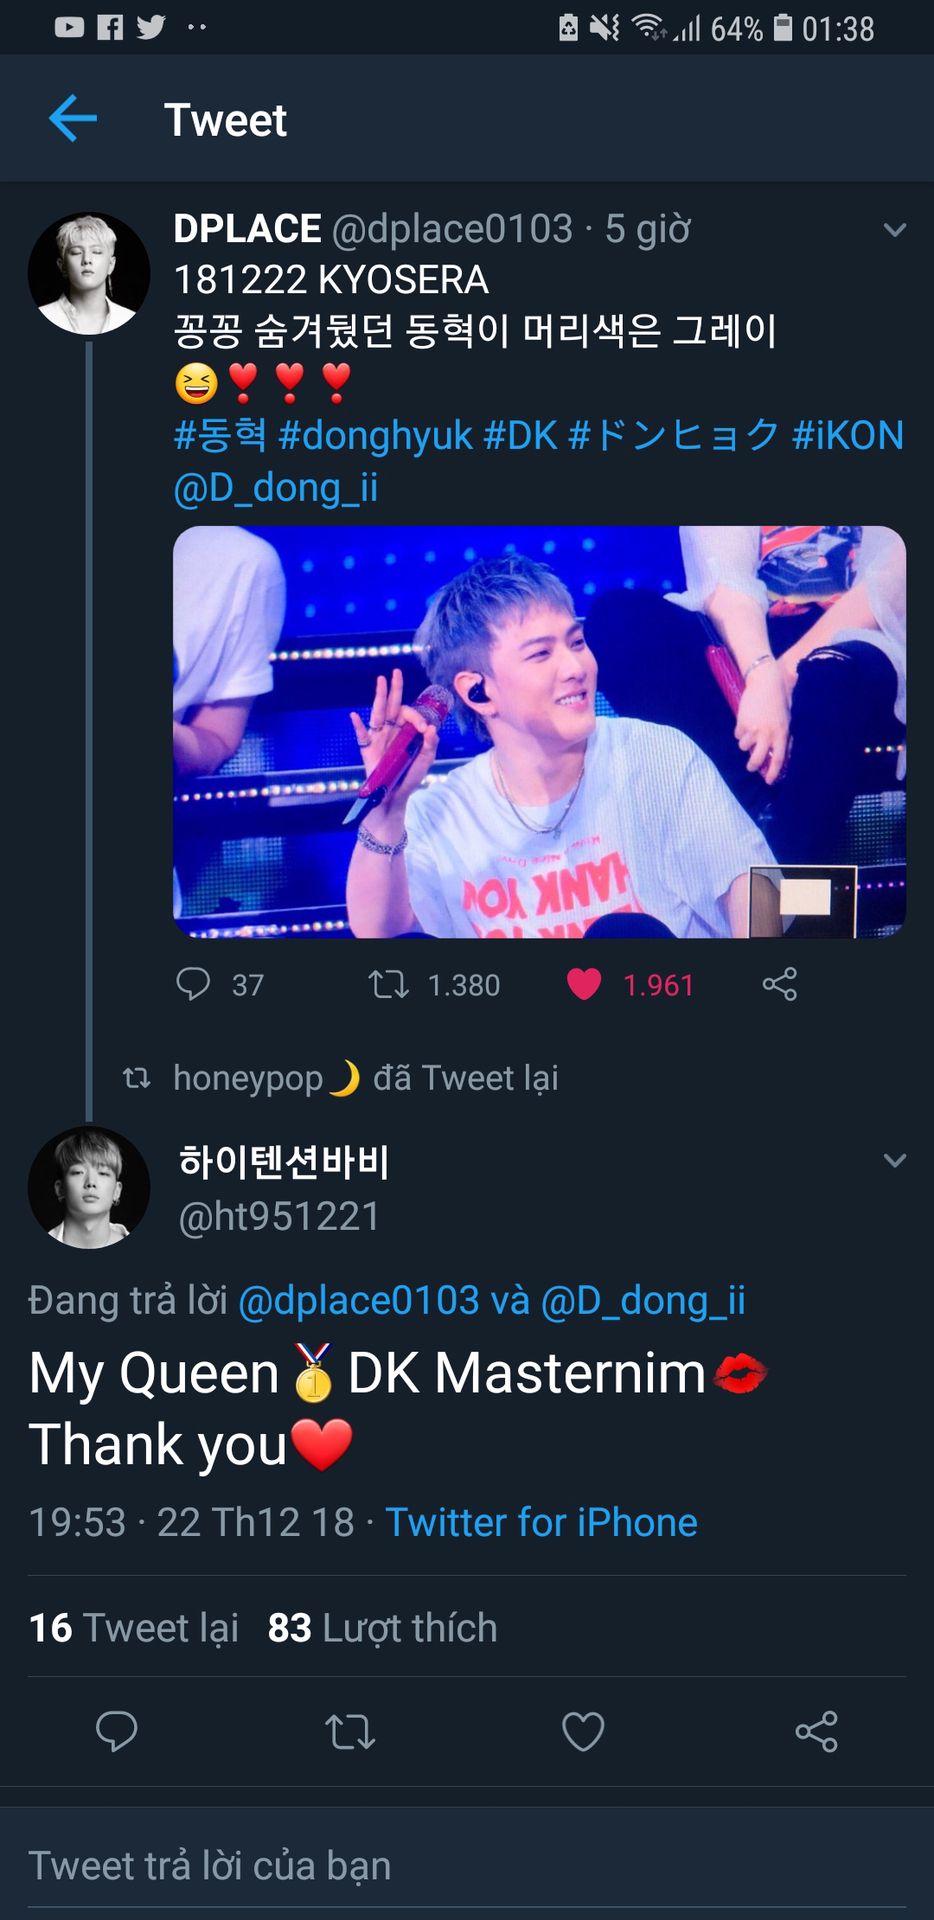Tap the back arrow in the header
The height and width of the screenshot is (1920, 934).
click(73, 119)
